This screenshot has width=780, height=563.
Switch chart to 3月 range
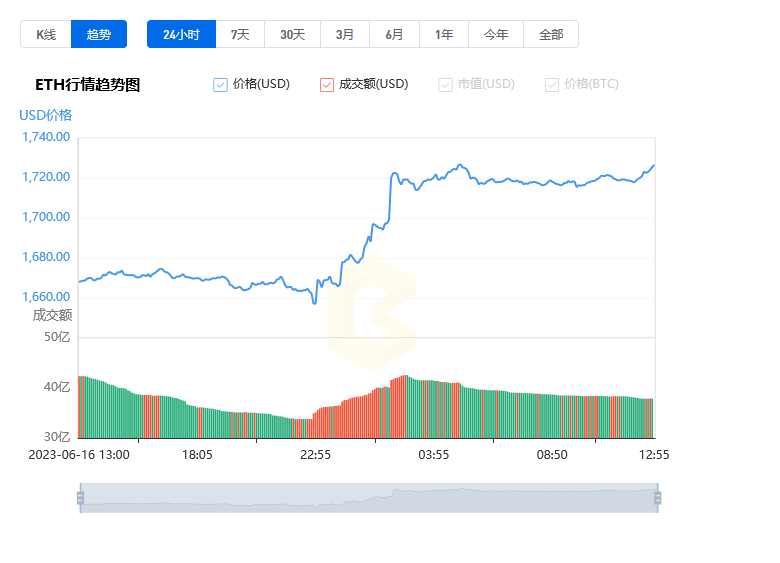[x=345, y=34]
